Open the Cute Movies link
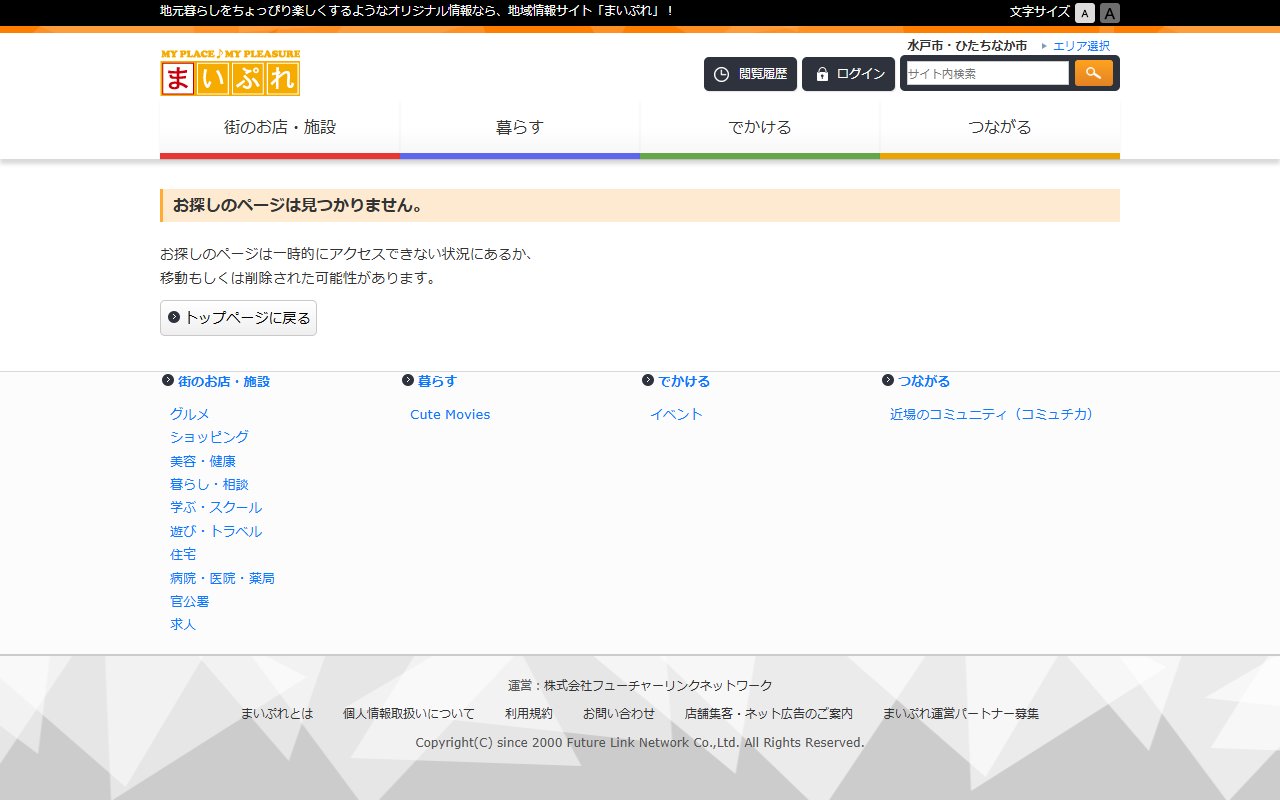The height and width of the screenshot is (800, 1280). [x=450, y=414]
